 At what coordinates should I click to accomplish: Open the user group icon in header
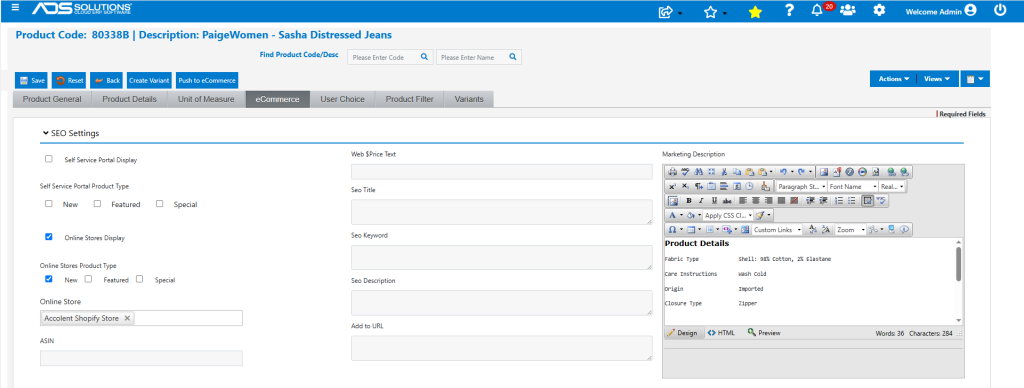point(848,10)
